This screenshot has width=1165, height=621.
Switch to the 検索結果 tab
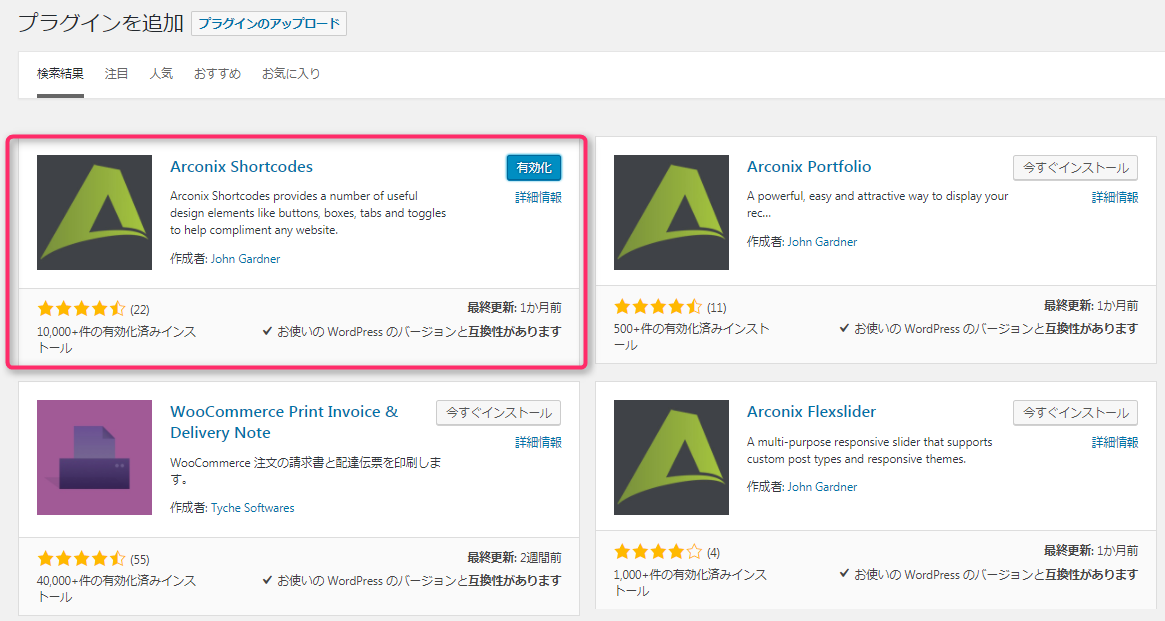click(60, 74)
